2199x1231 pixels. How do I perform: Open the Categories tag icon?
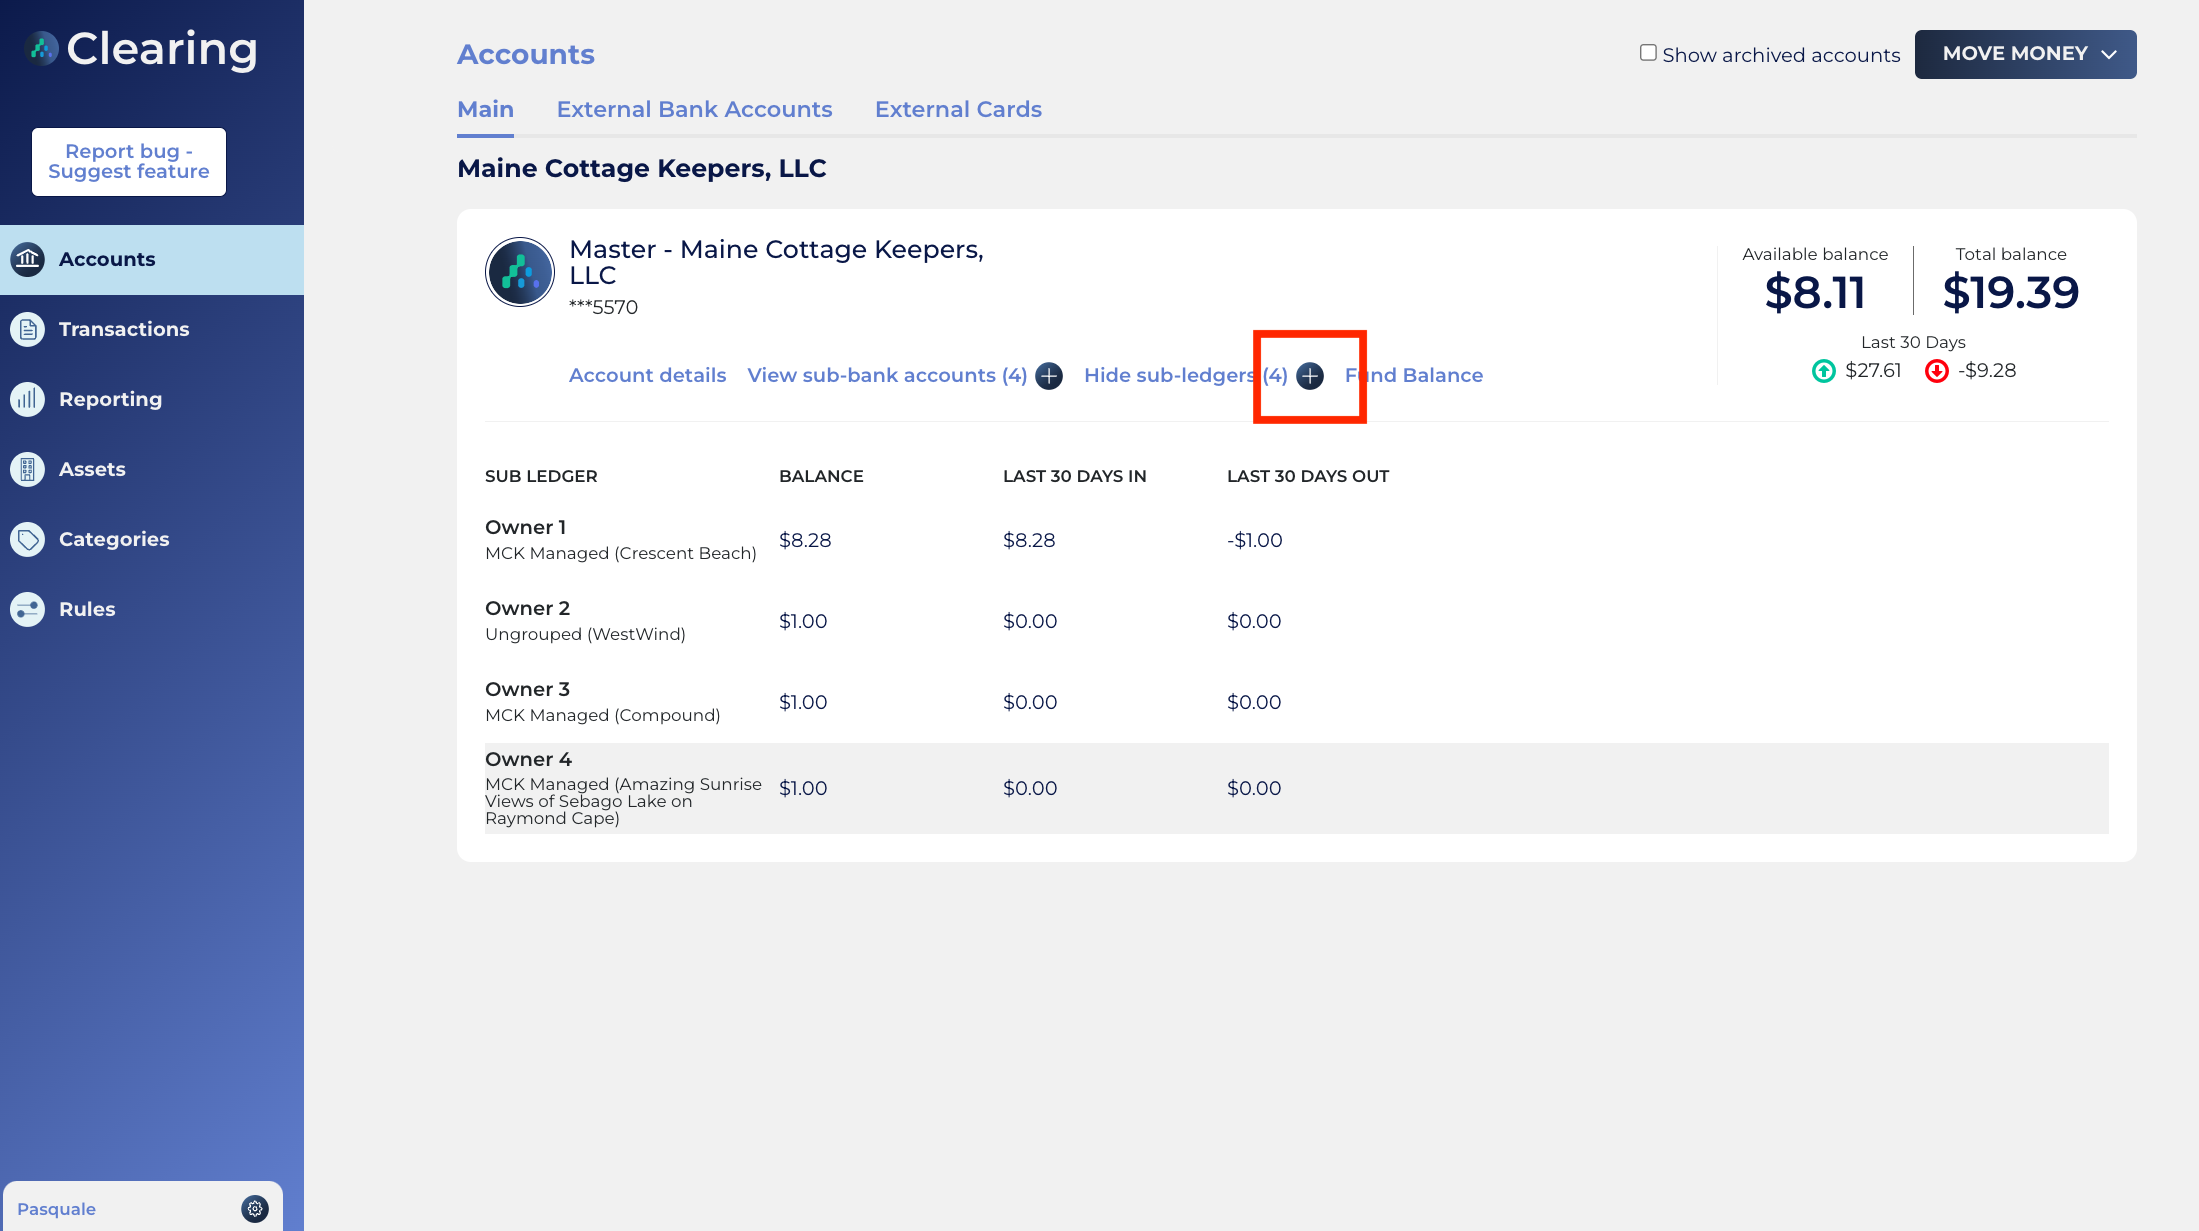(28, 539)
